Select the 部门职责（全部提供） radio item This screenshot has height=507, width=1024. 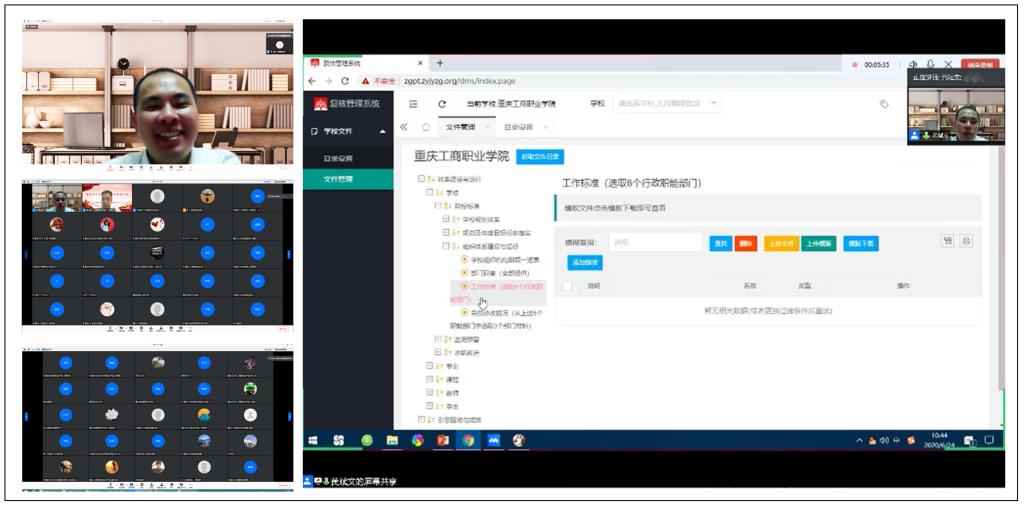click(x=465, y=272)
